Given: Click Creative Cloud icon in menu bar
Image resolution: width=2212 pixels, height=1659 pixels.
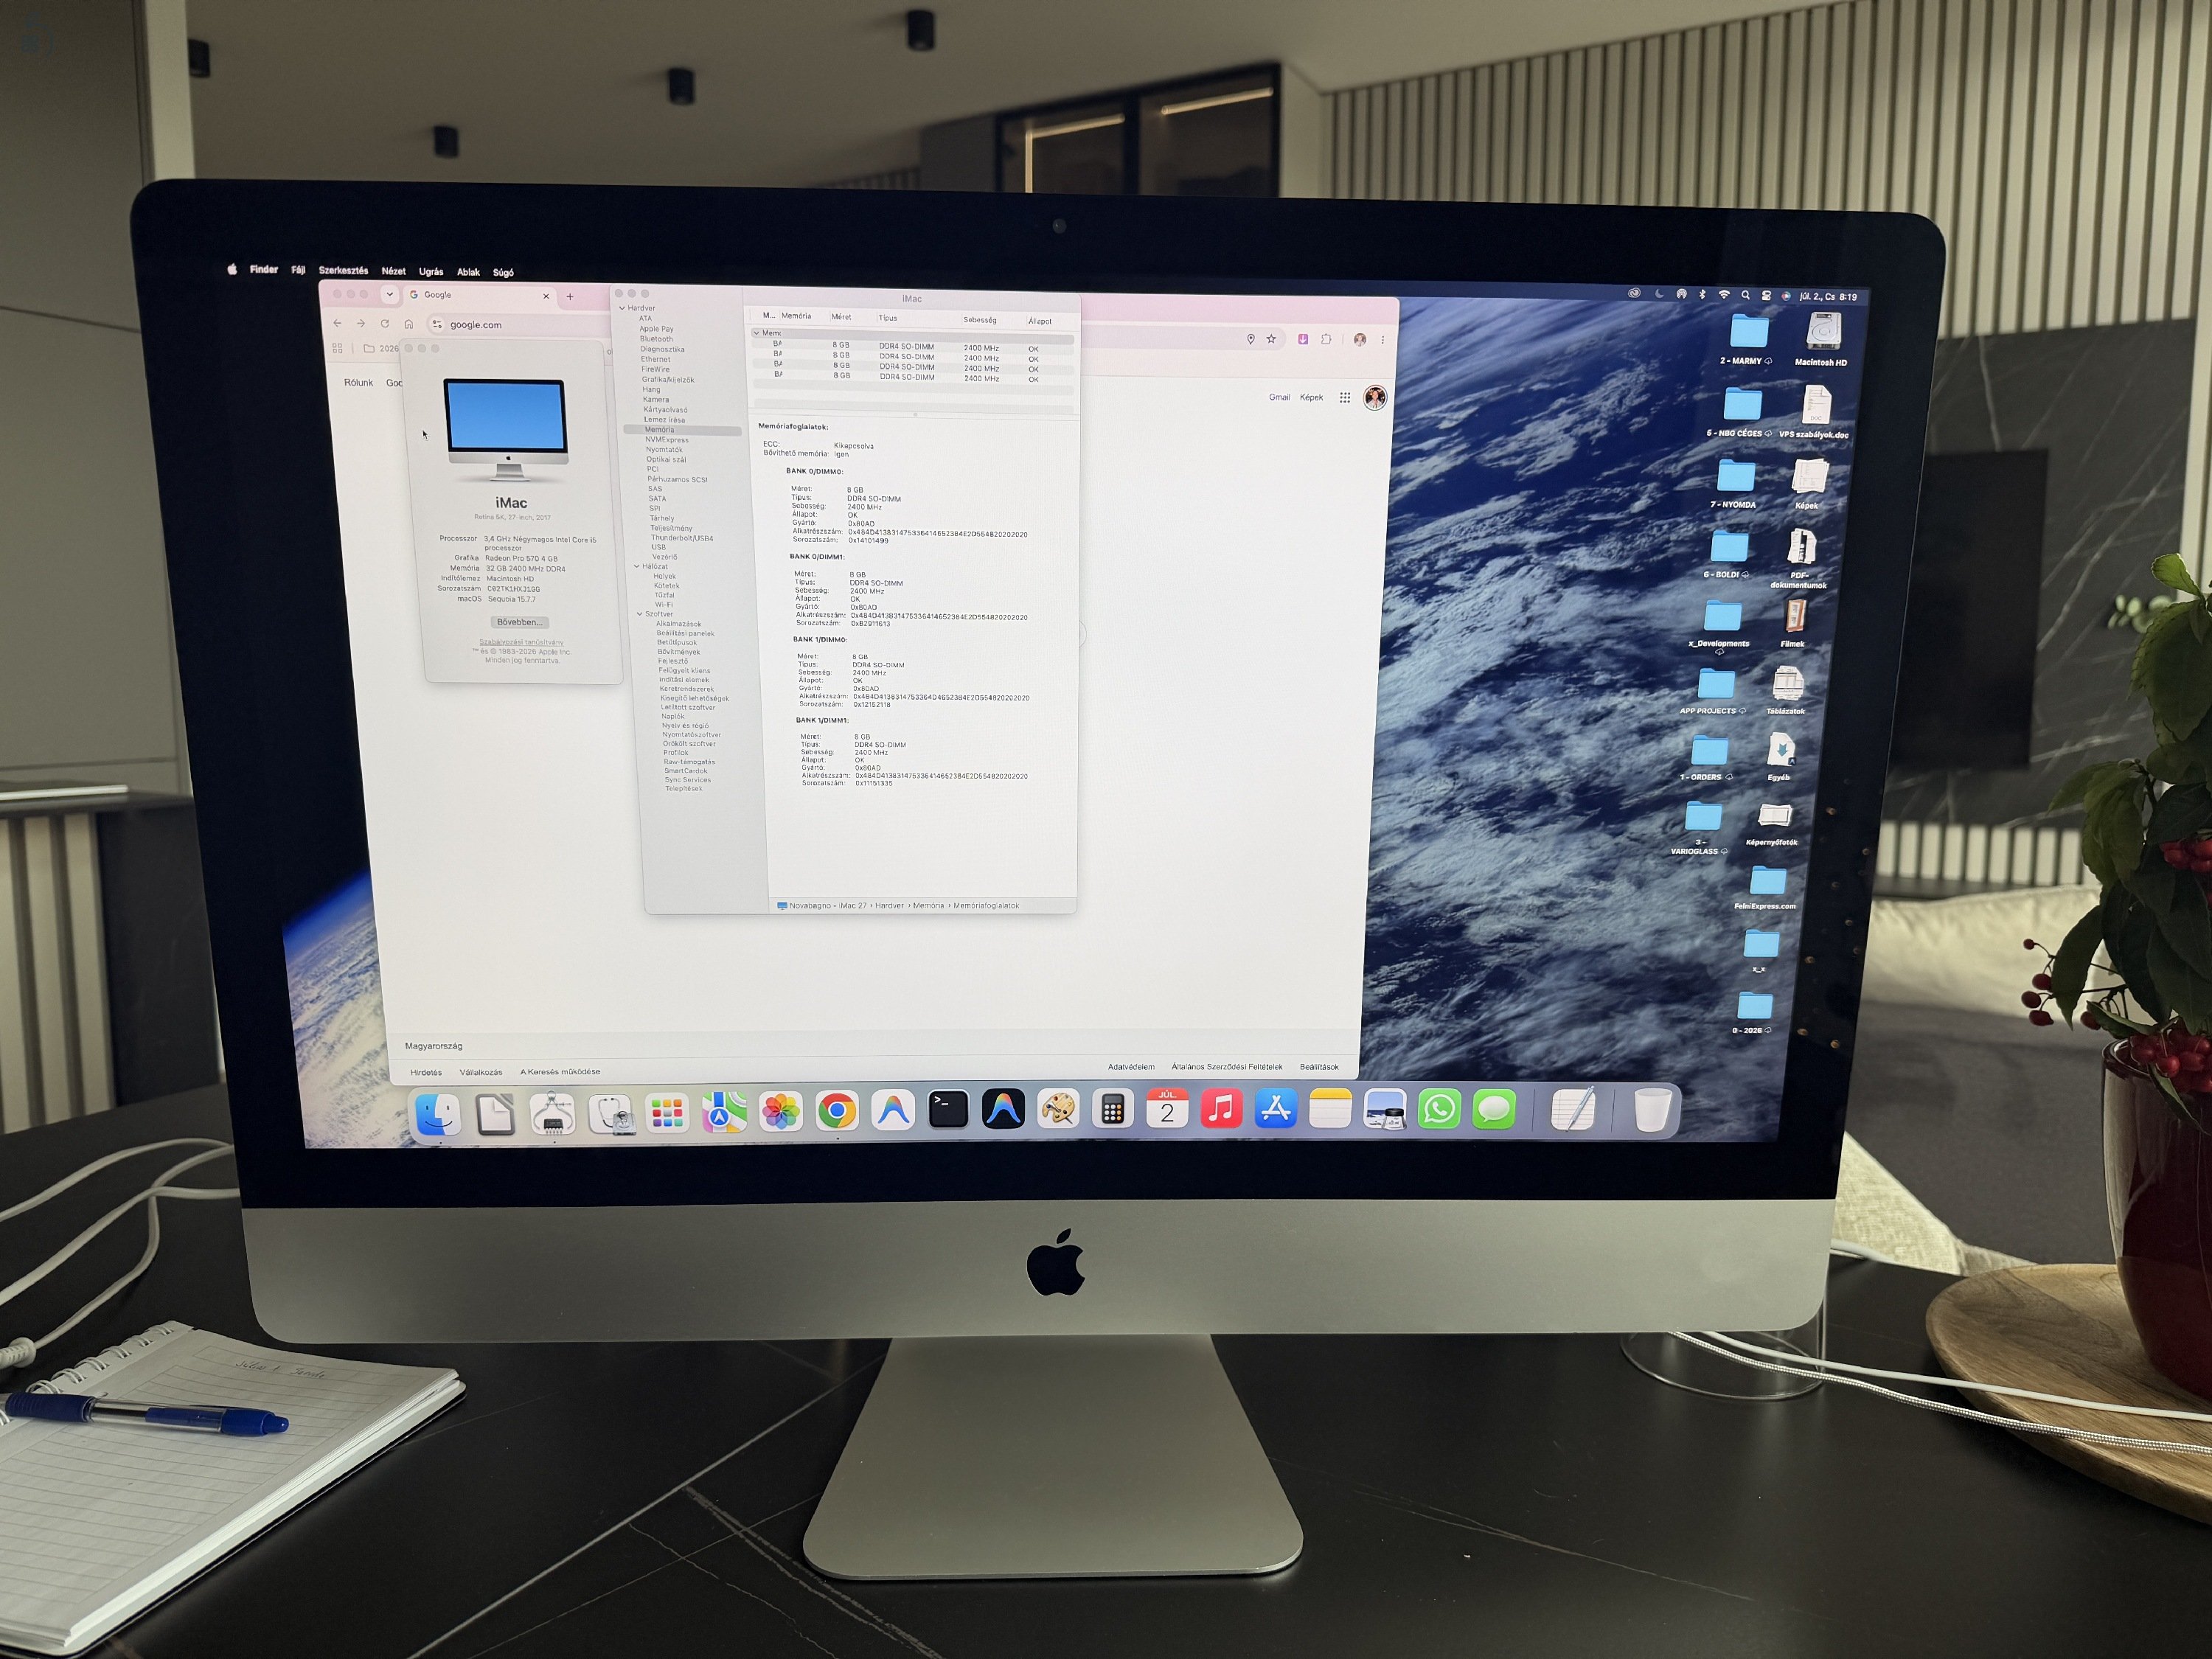Looking at the screenshot, I should coord(1634,293).
